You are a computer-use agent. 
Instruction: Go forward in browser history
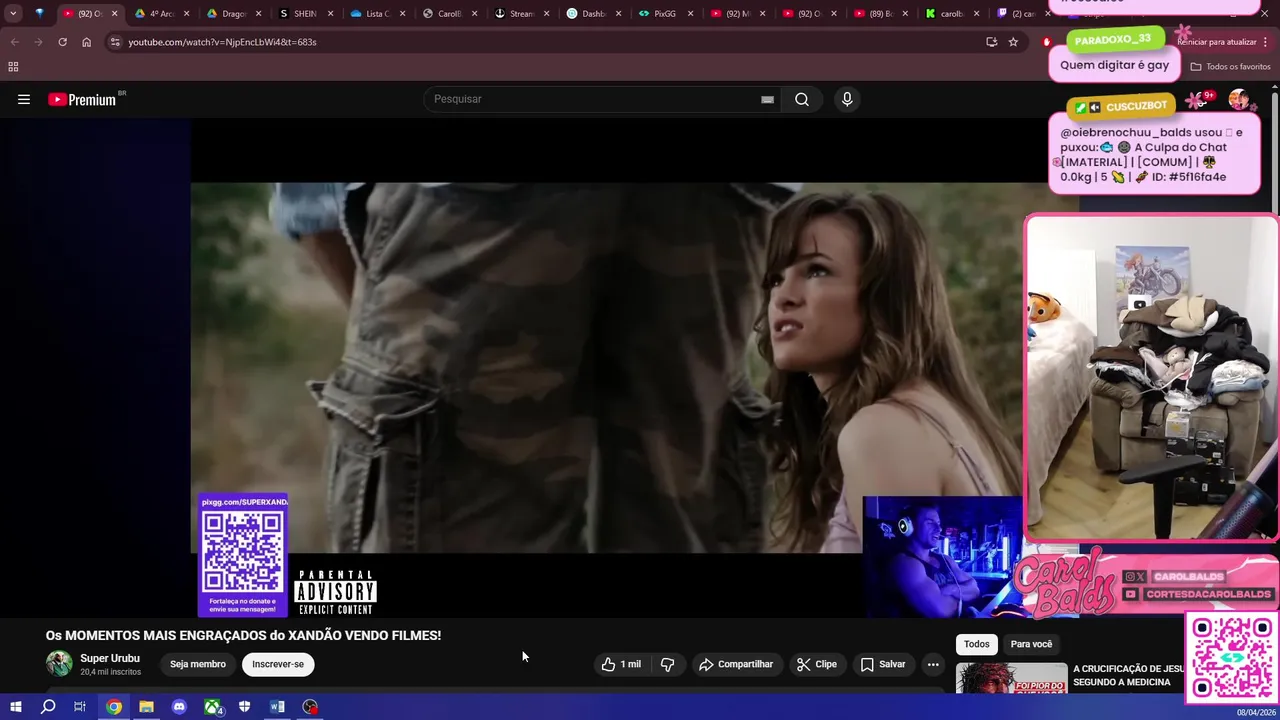38,42
